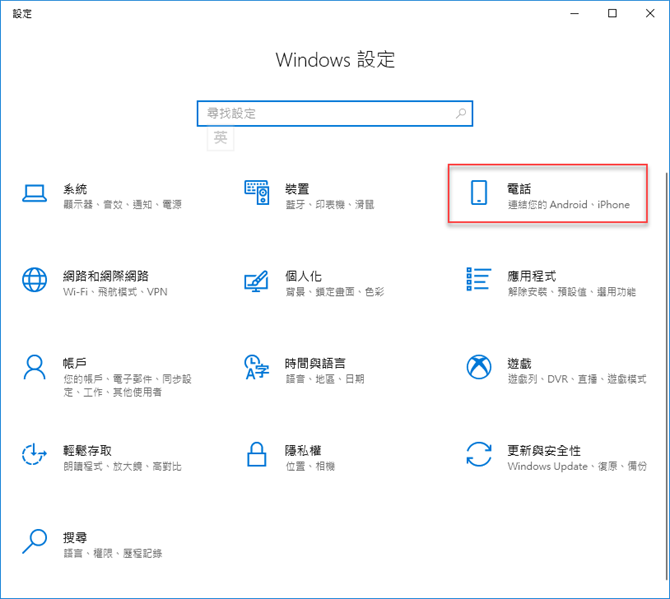
Task: Click the 帳戶 title text
Action: (75, 363)
